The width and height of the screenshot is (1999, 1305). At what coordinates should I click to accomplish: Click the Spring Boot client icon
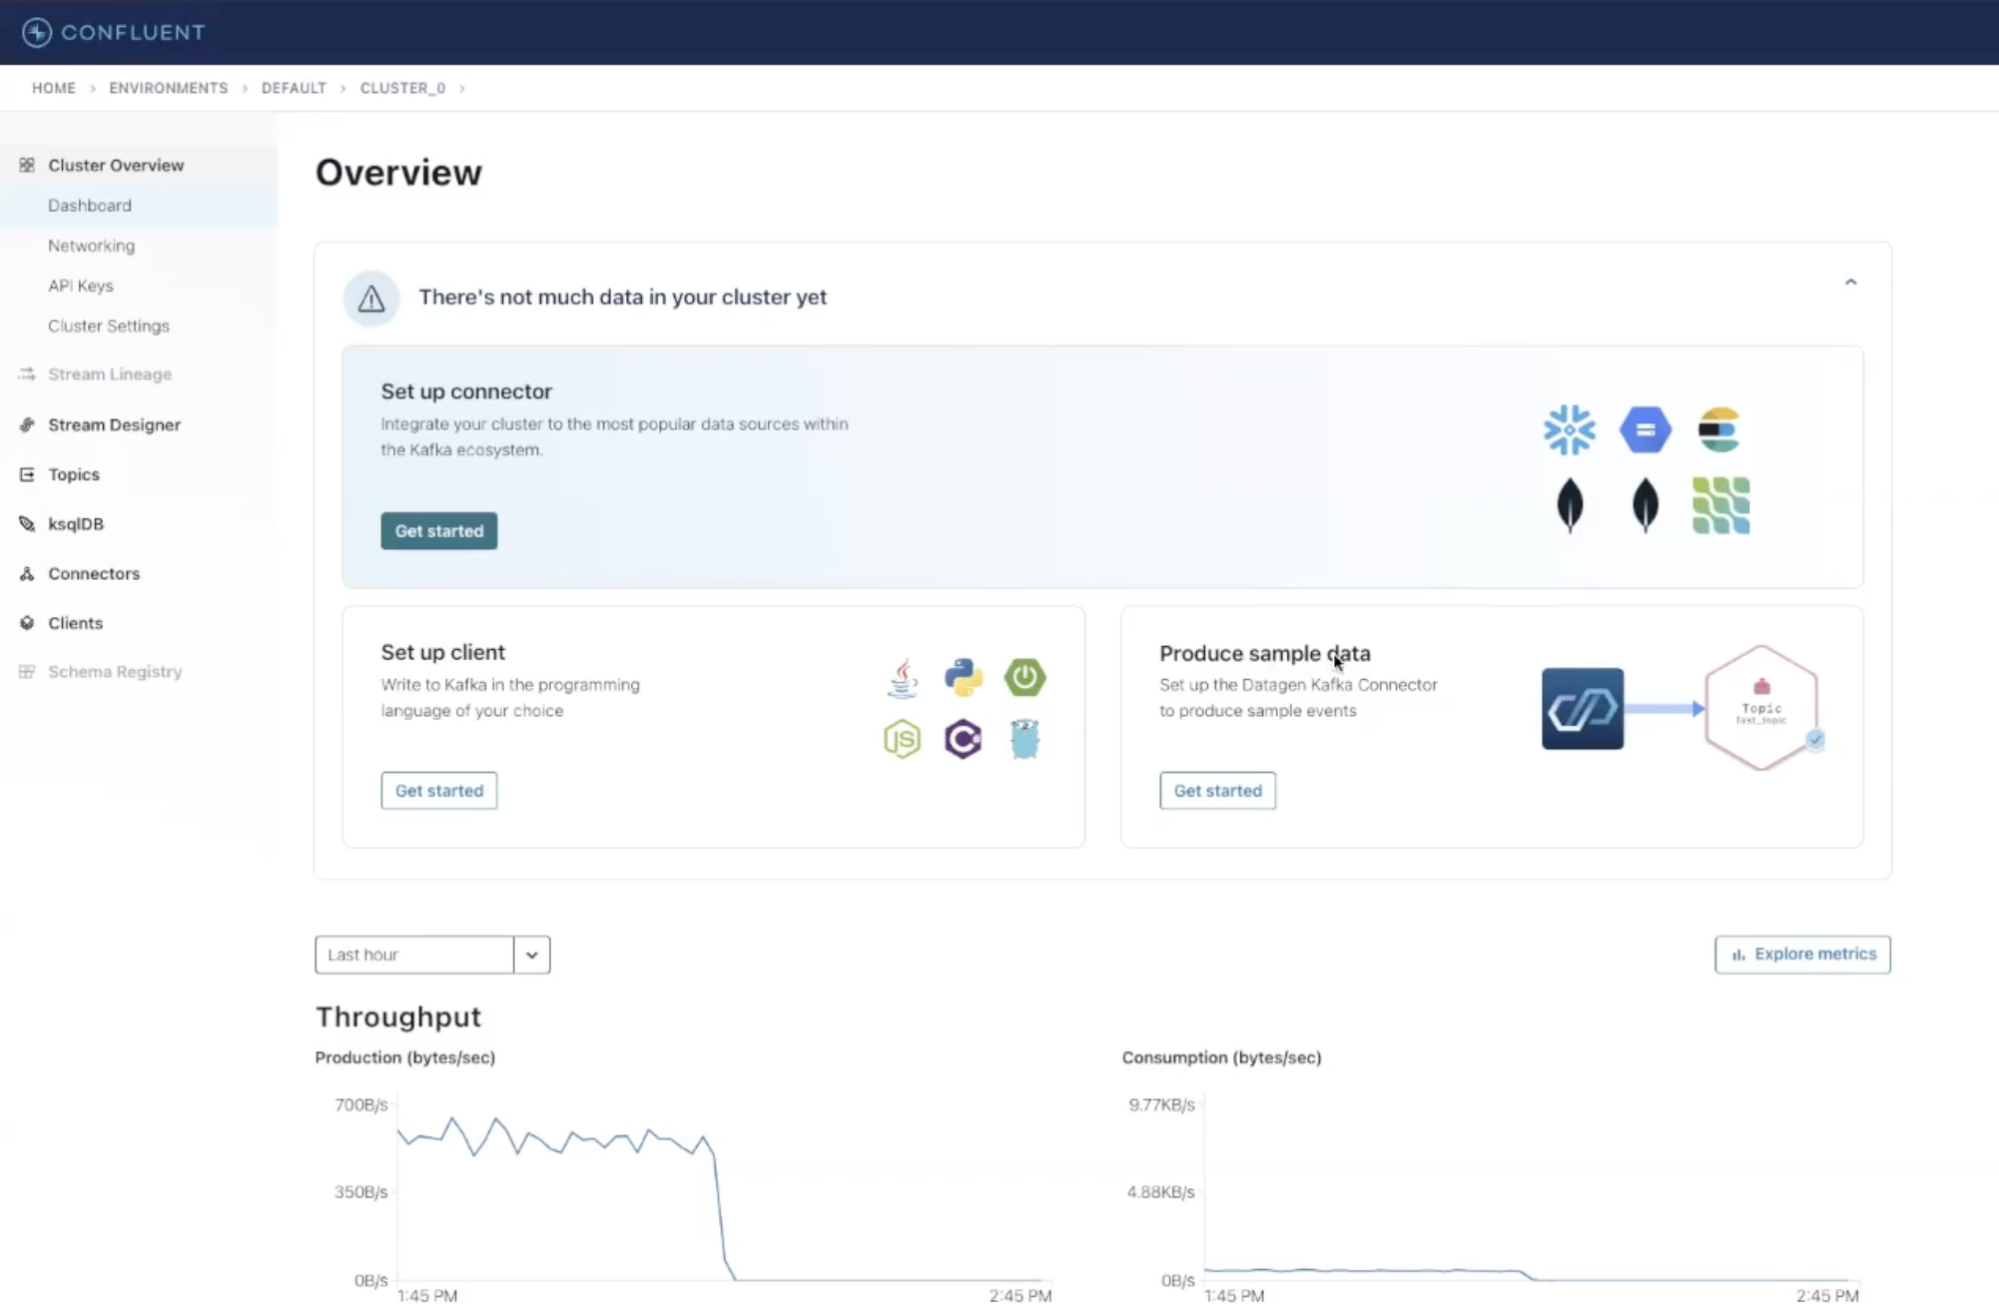[x=1025, y=678]
